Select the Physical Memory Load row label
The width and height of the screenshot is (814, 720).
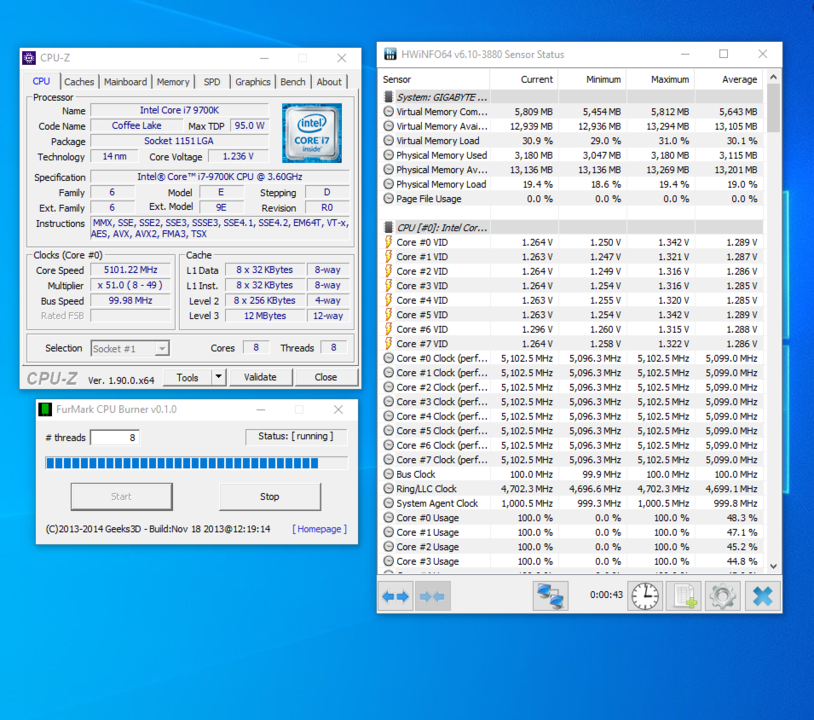coord(441,184)
